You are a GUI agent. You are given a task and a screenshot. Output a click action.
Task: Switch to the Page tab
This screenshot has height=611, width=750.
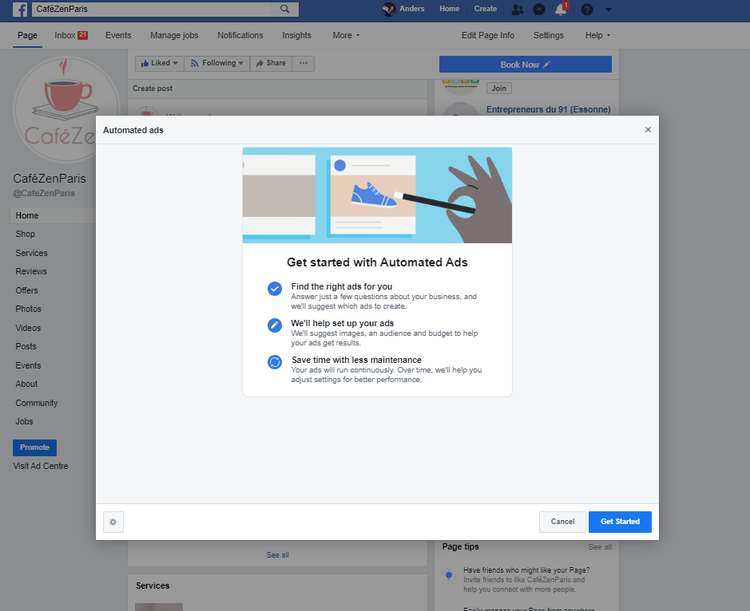point(27,35)
